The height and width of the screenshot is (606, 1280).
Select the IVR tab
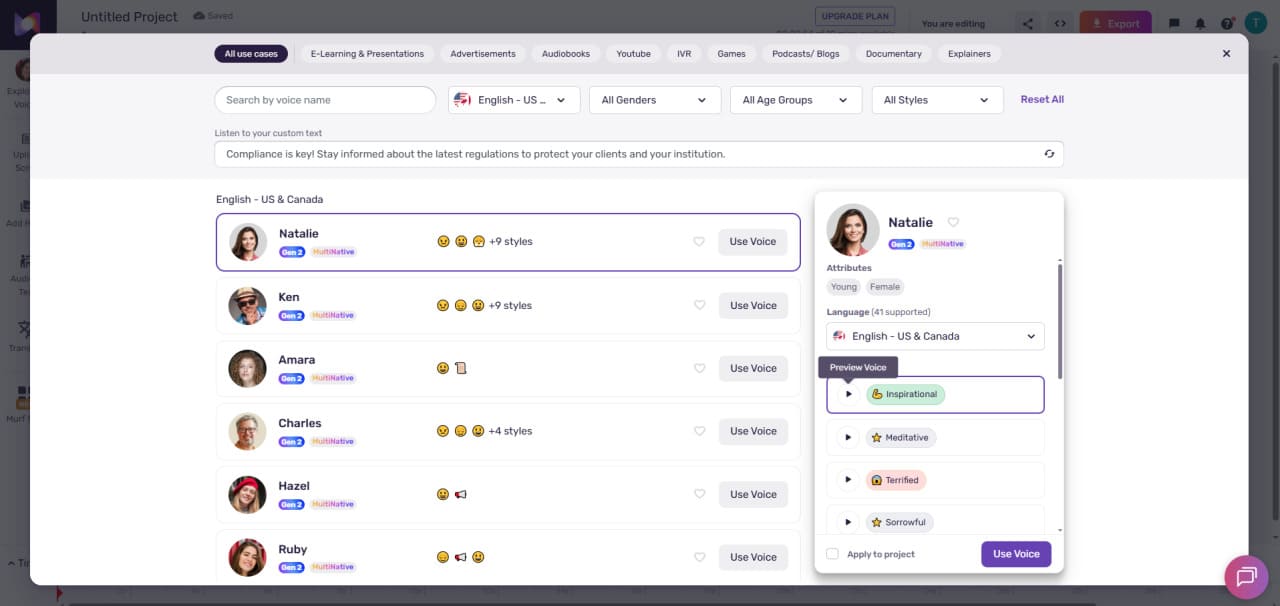point(684,54)
